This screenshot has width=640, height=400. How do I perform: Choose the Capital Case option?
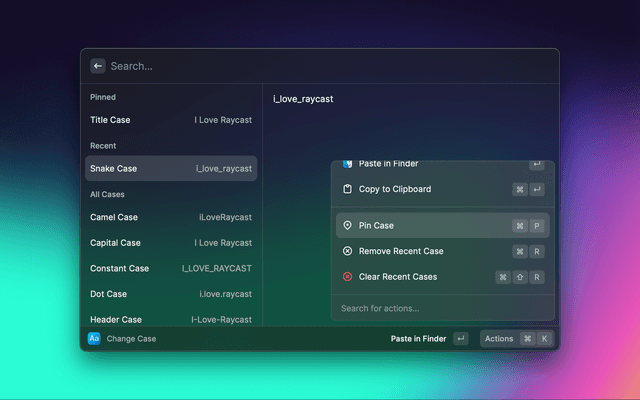171,243
